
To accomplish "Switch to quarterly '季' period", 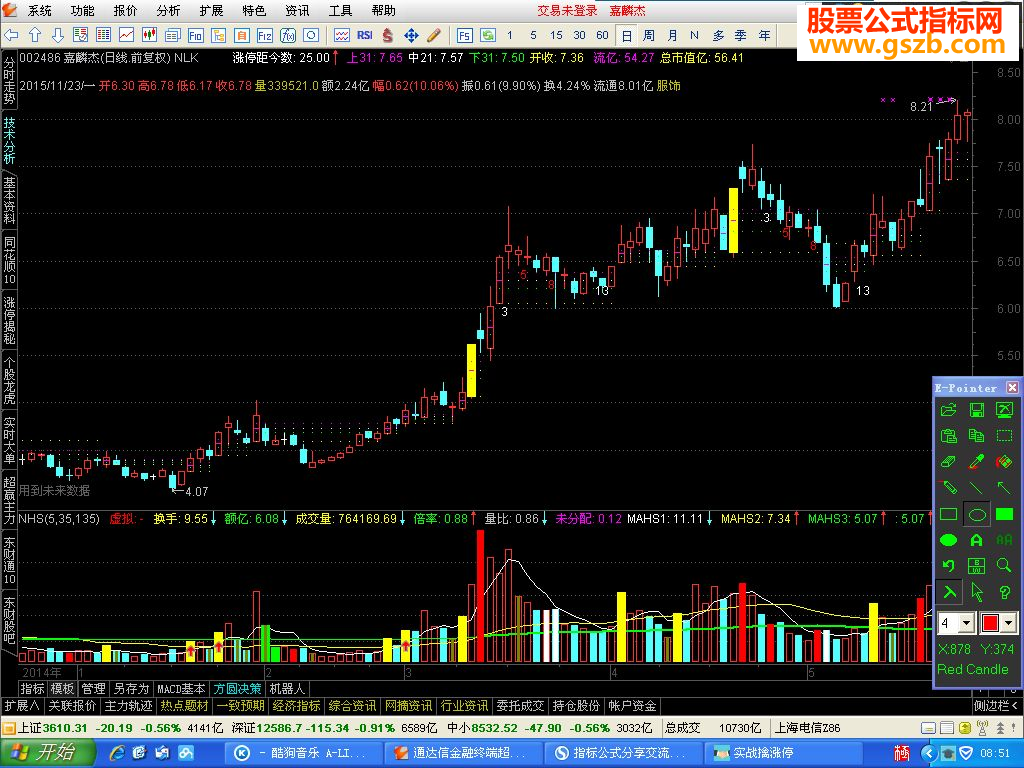I will [741, 35].
